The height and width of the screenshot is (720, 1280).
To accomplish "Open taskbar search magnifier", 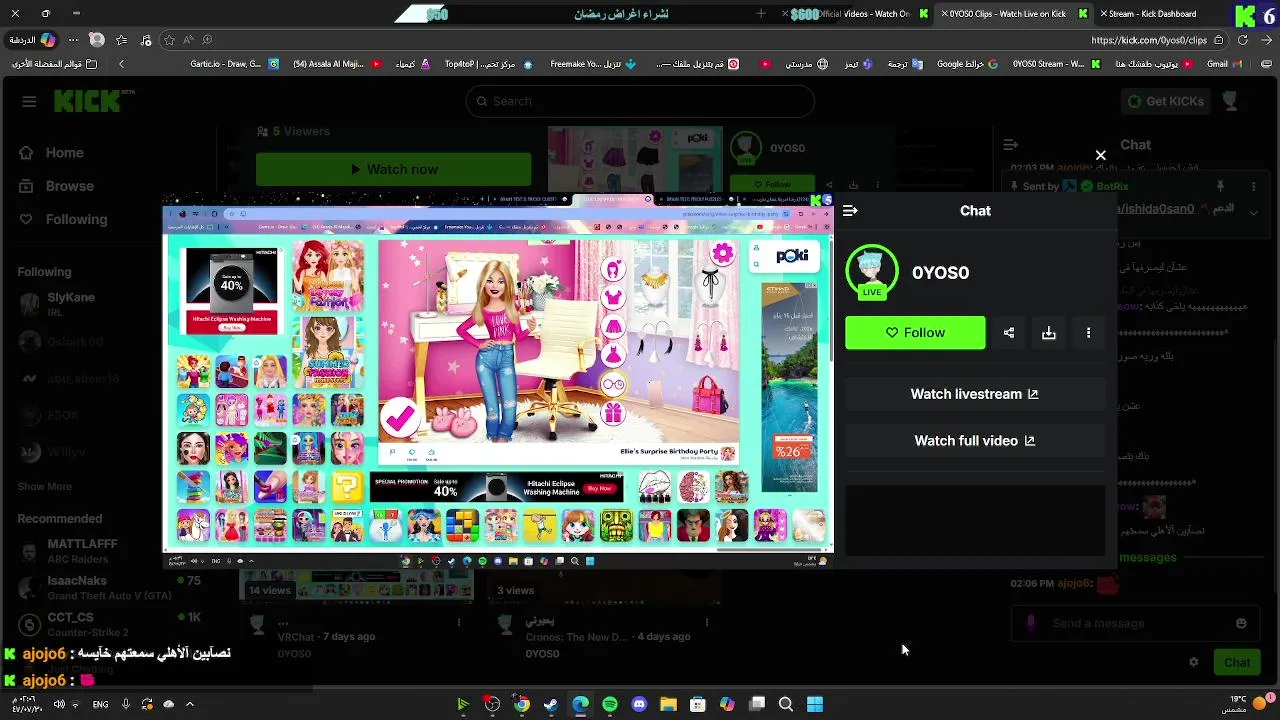I will click(x=786, y=704).
